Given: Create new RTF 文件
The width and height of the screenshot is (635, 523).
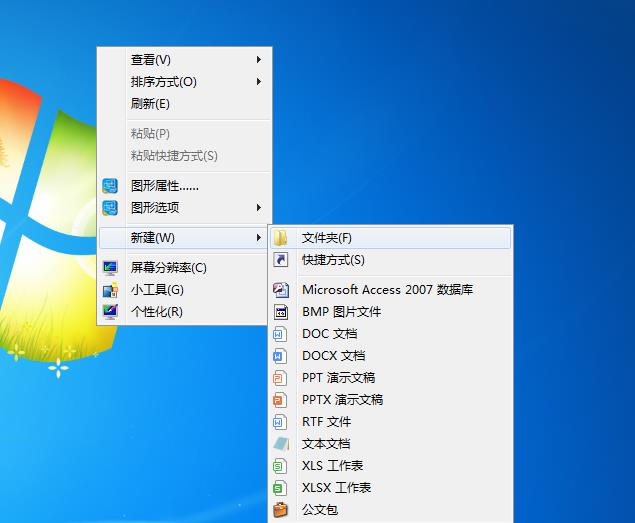Looking at the screenshot, I should [x=391, y=422].
